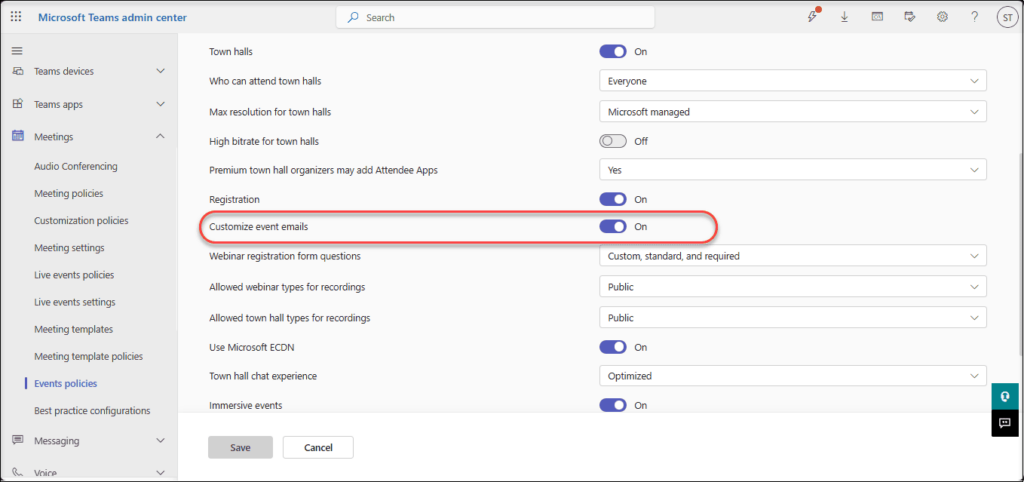1024x482 pixels.
Task: Open the activity lightning bolt notifications
Action: click(x=812, y=17)
